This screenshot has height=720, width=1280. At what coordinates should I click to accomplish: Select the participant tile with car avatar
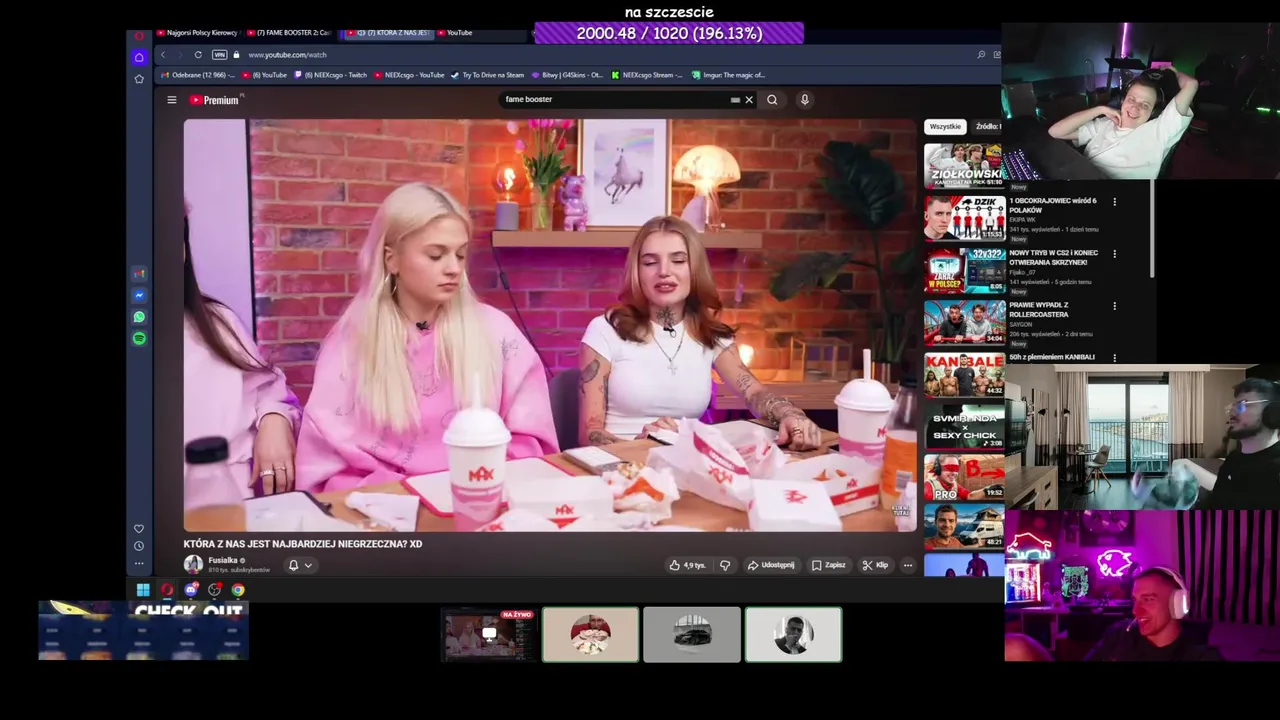coord(692,635)
